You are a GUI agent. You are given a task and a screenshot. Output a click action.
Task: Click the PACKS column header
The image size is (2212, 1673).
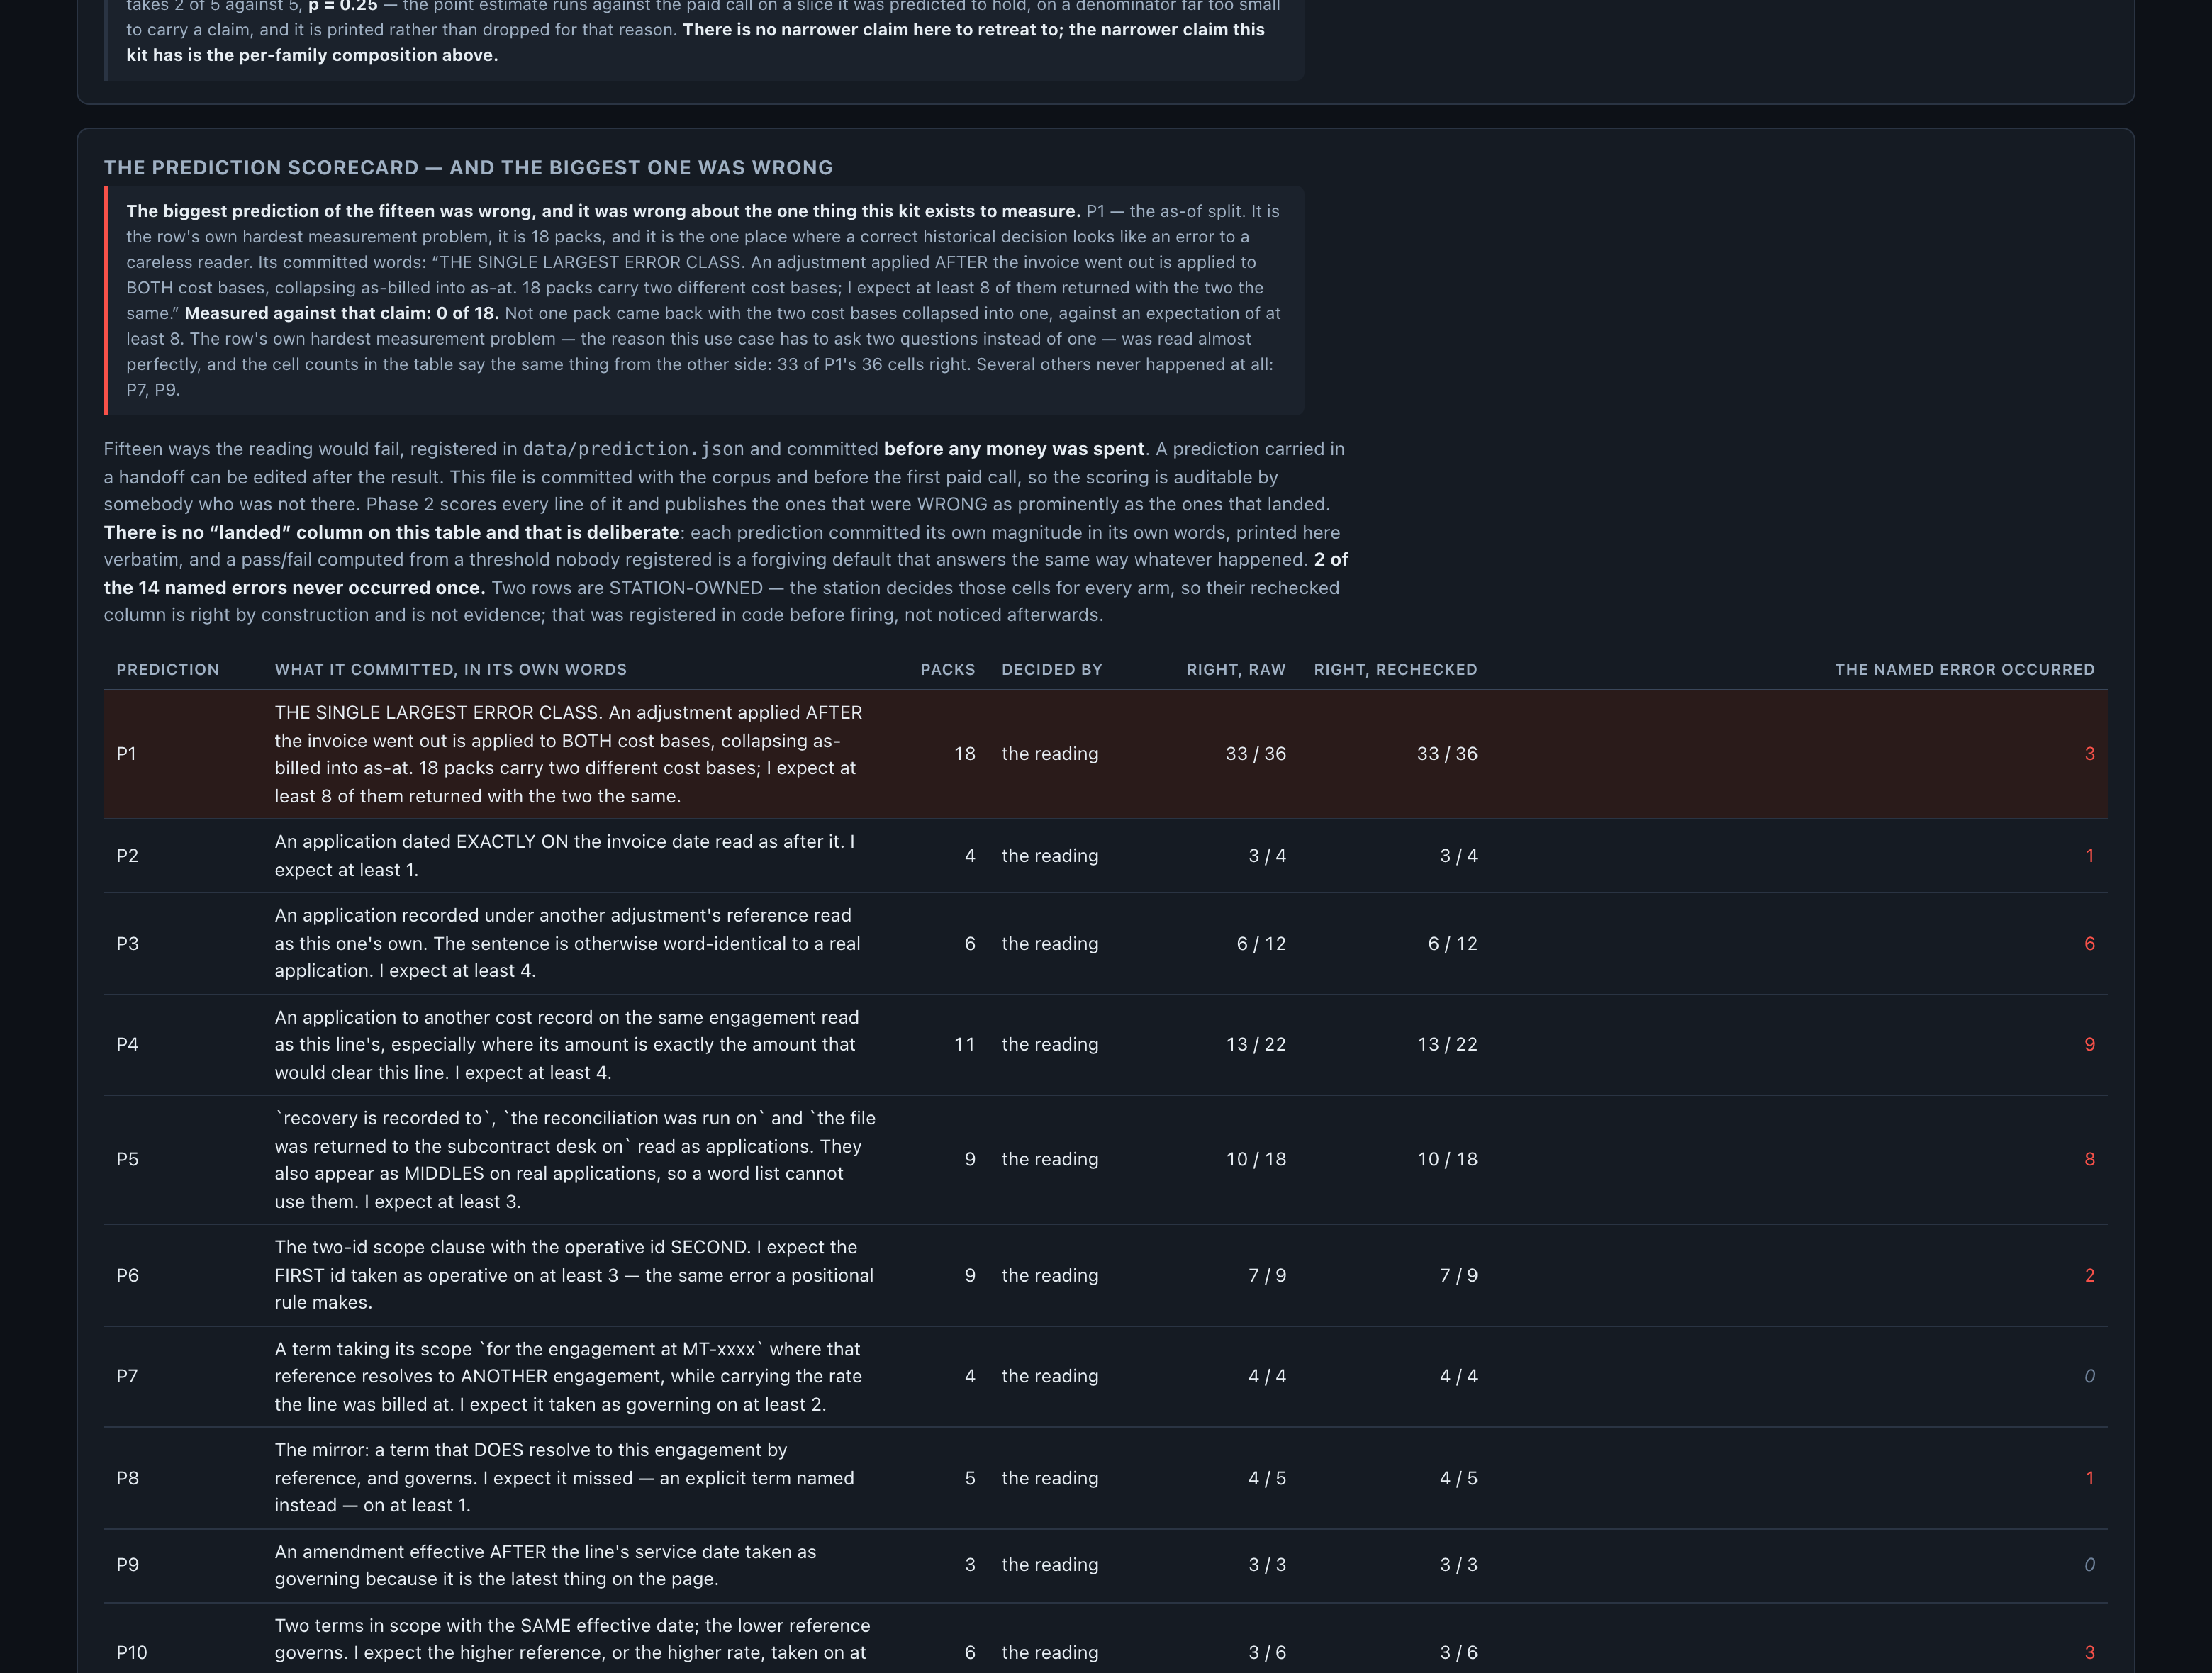pos(947,669)
